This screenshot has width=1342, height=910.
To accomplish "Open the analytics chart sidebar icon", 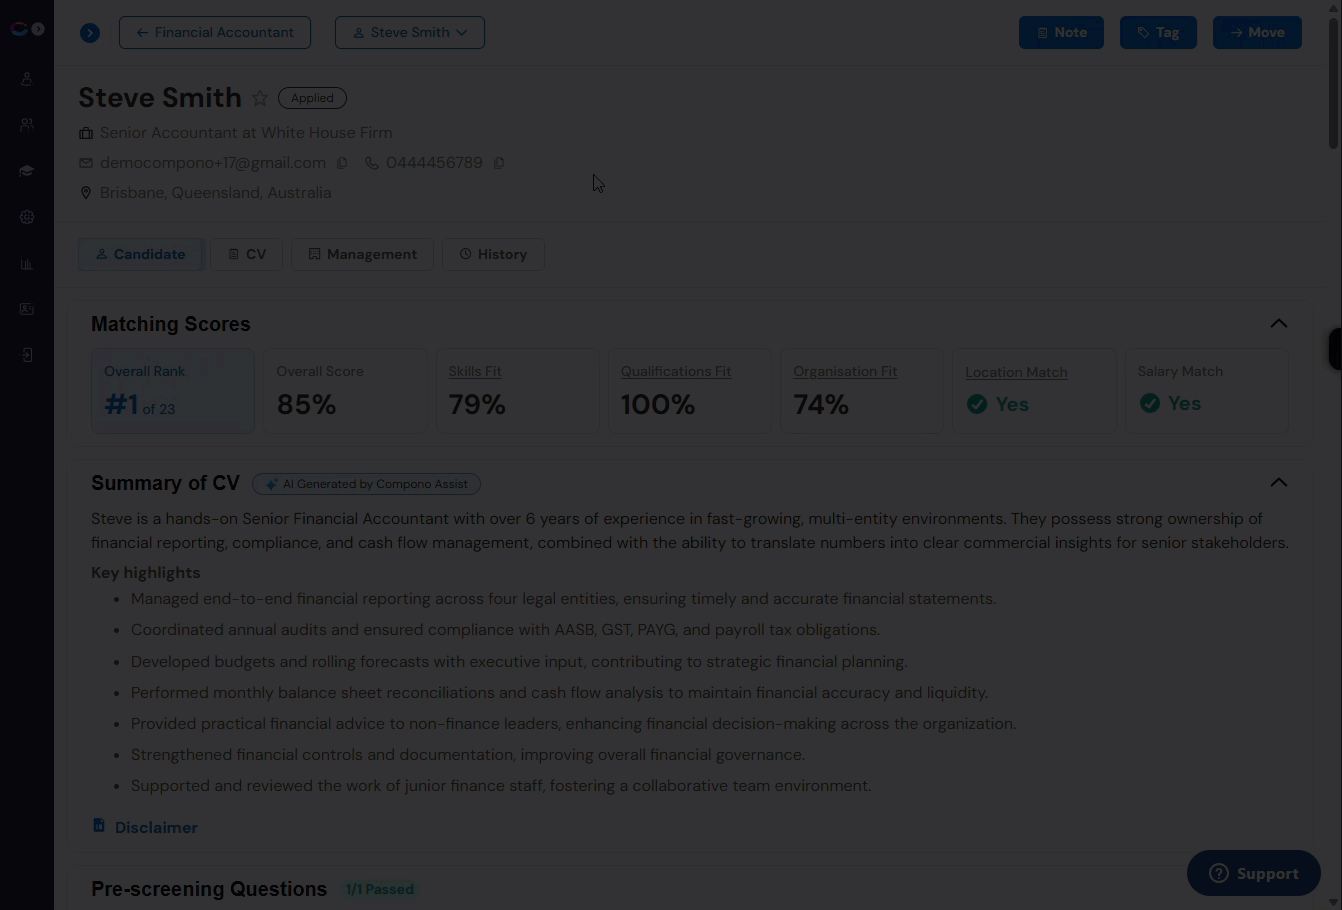I will (x=27, y=264).
